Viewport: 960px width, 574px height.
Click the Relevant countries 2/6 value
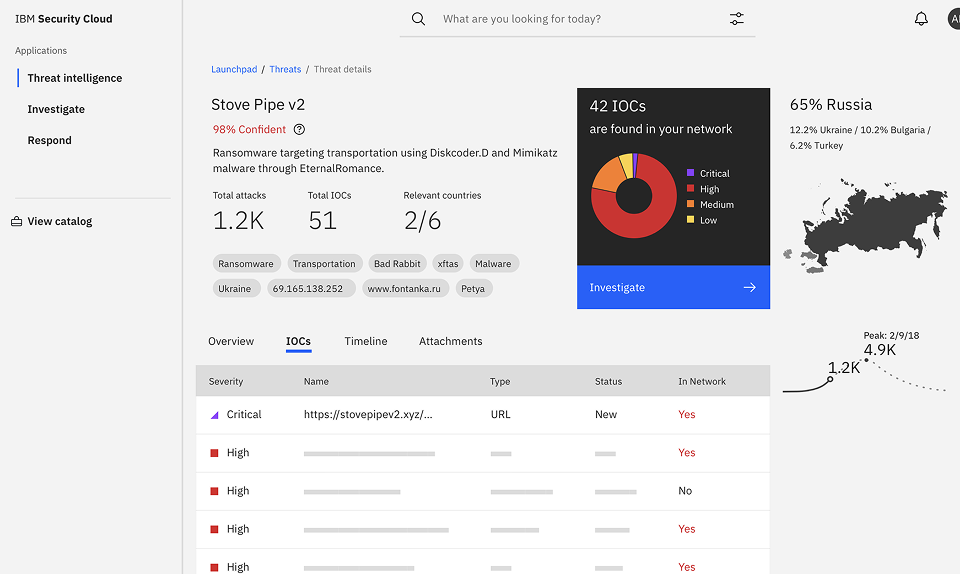[x=422, y=221]
